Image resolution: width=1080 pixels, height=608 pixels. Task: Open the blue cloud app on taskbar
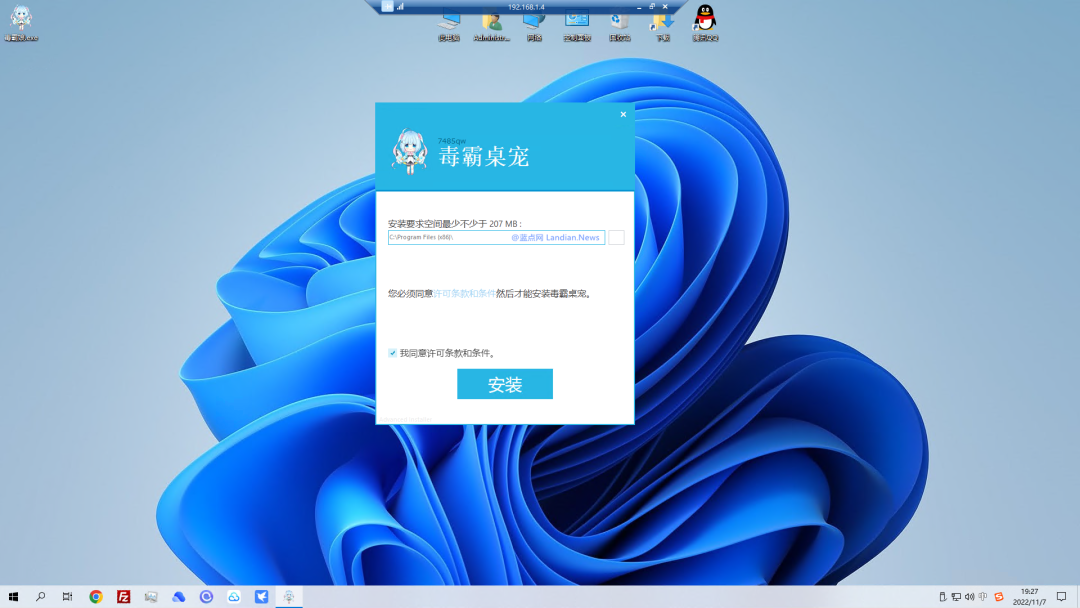[178, 597]
